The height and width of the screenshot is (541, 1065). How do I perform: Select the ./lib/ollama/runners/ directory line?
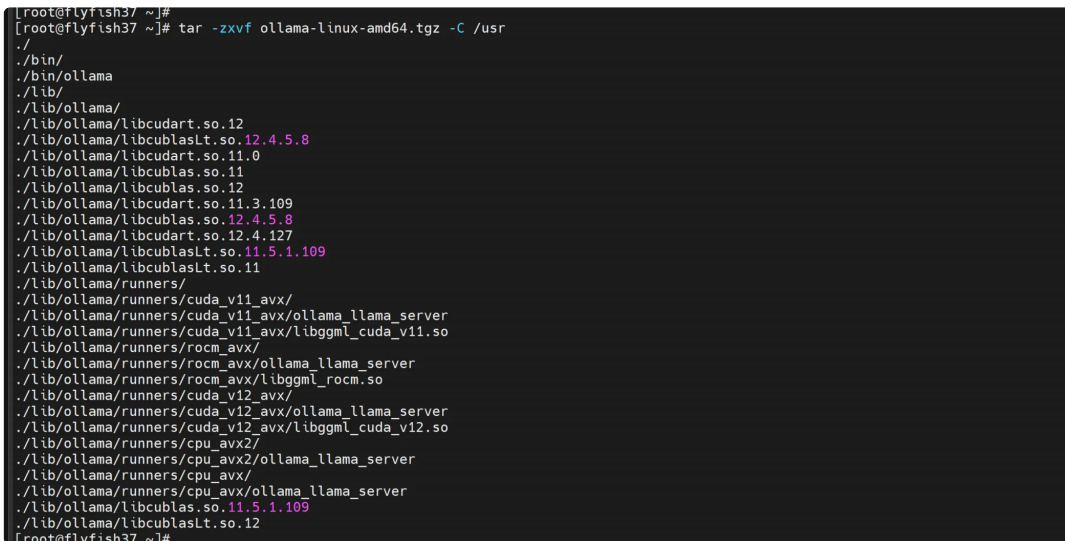click(x=101, y=284)
